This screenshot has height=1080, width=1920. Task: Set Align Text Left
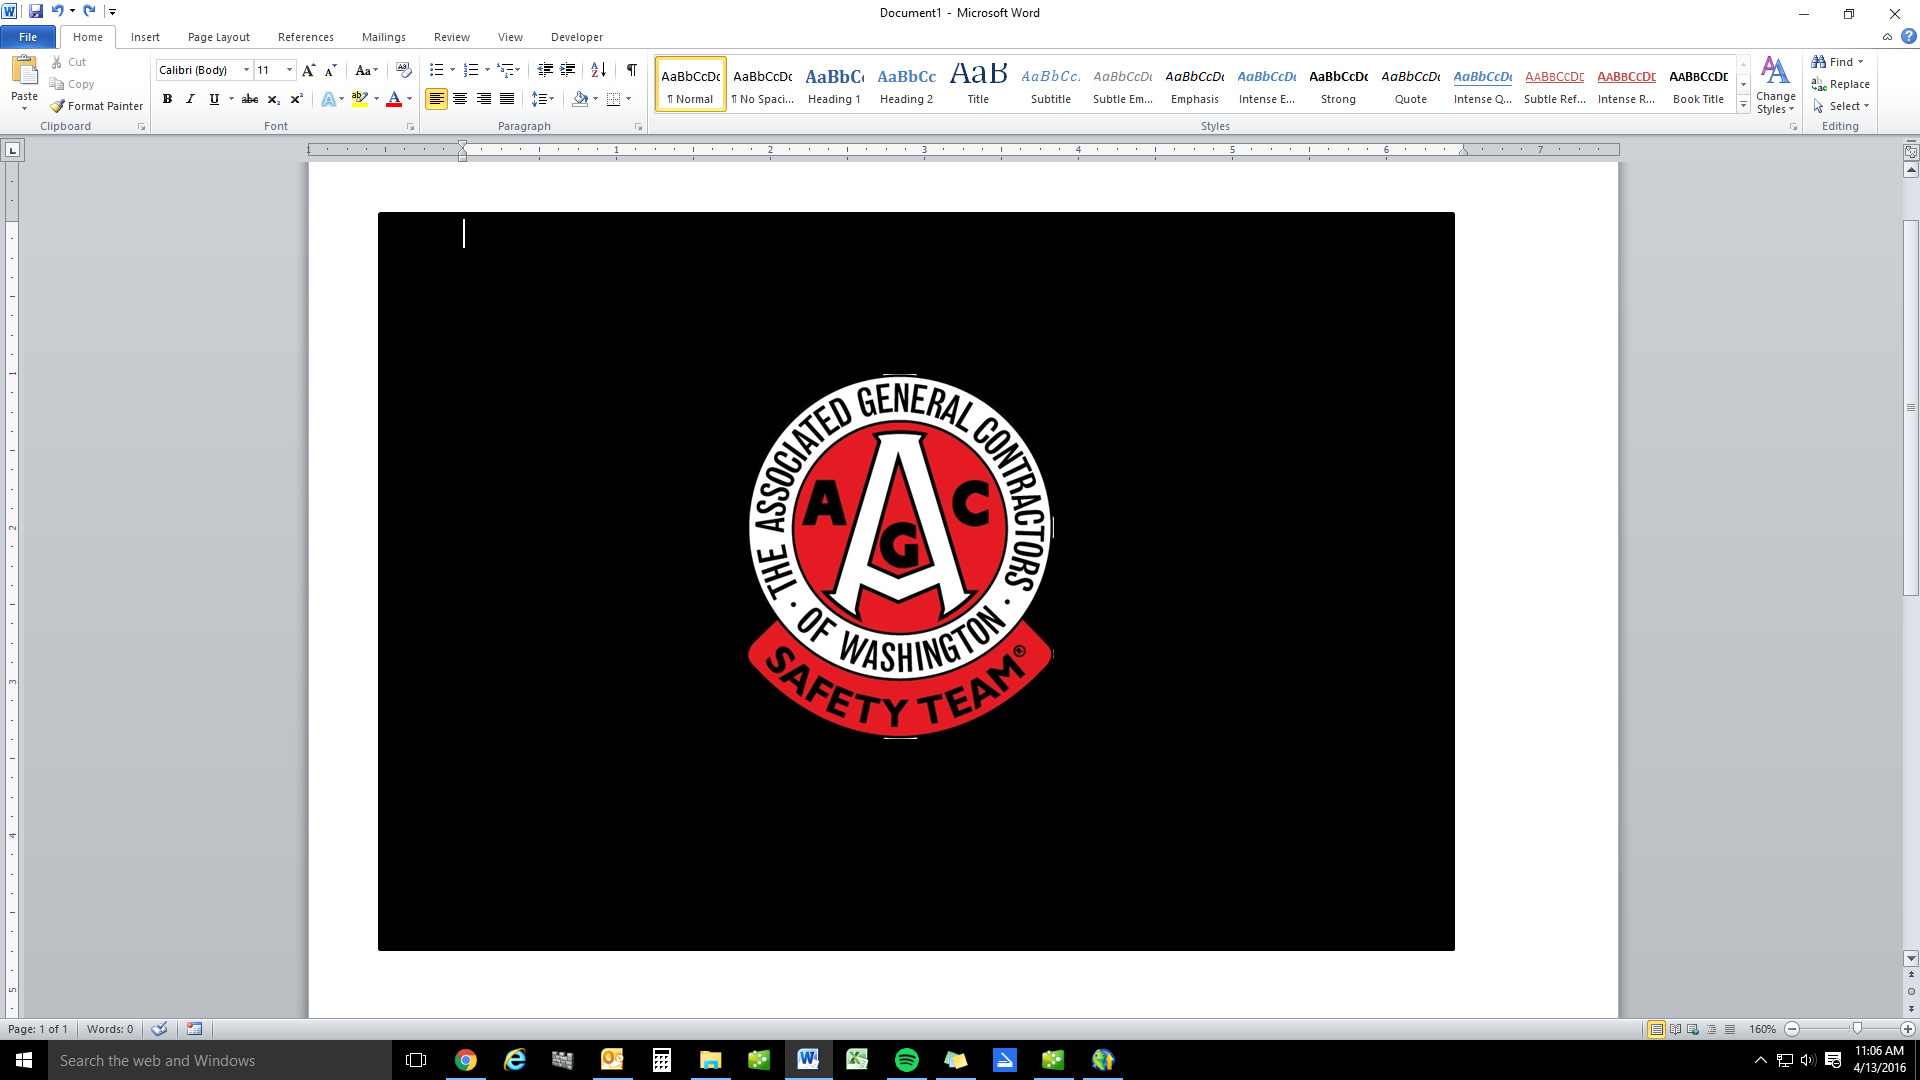(x=436, y=99)
